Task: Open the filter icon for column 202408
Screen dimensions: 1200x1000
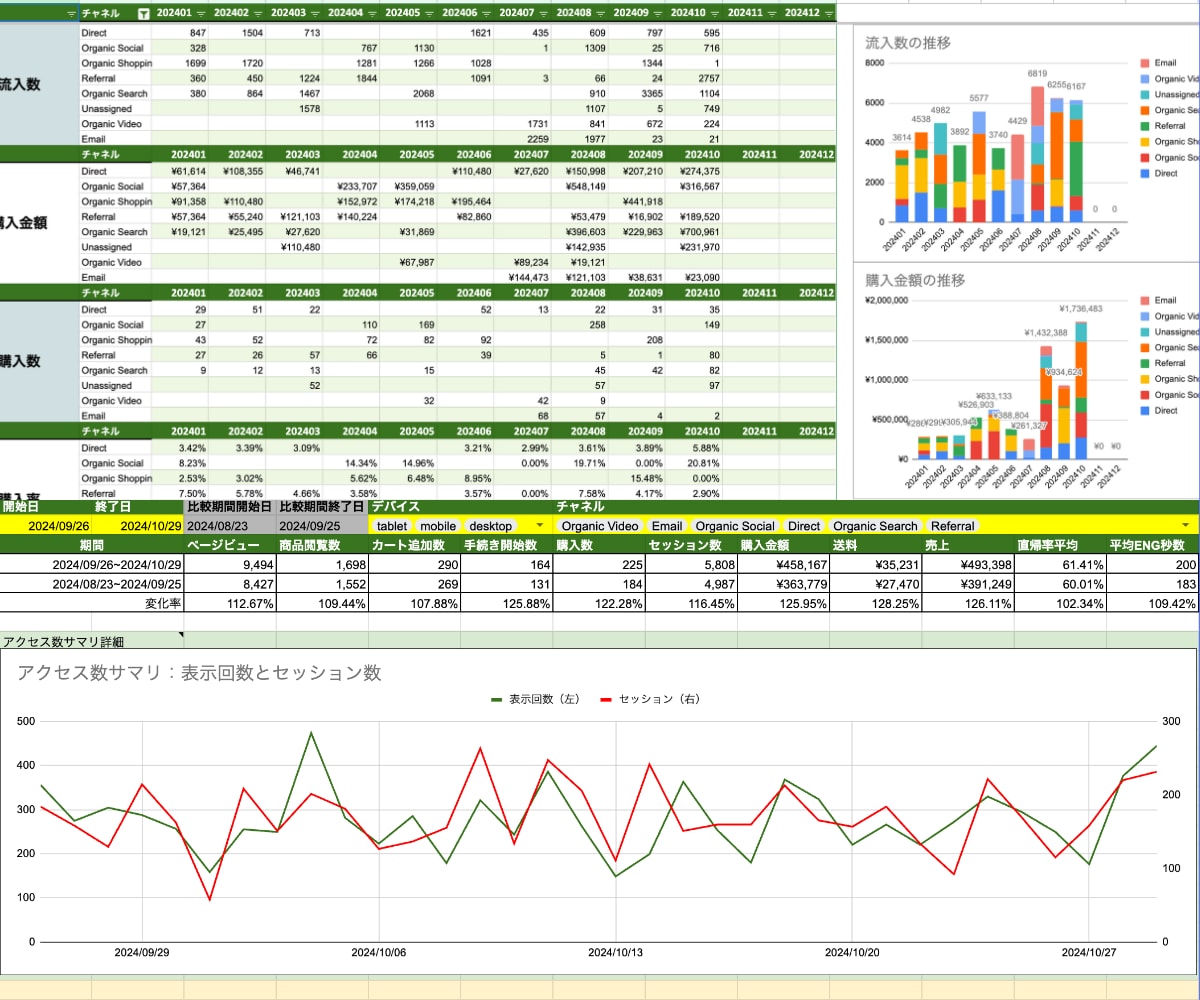Action: 601,14
